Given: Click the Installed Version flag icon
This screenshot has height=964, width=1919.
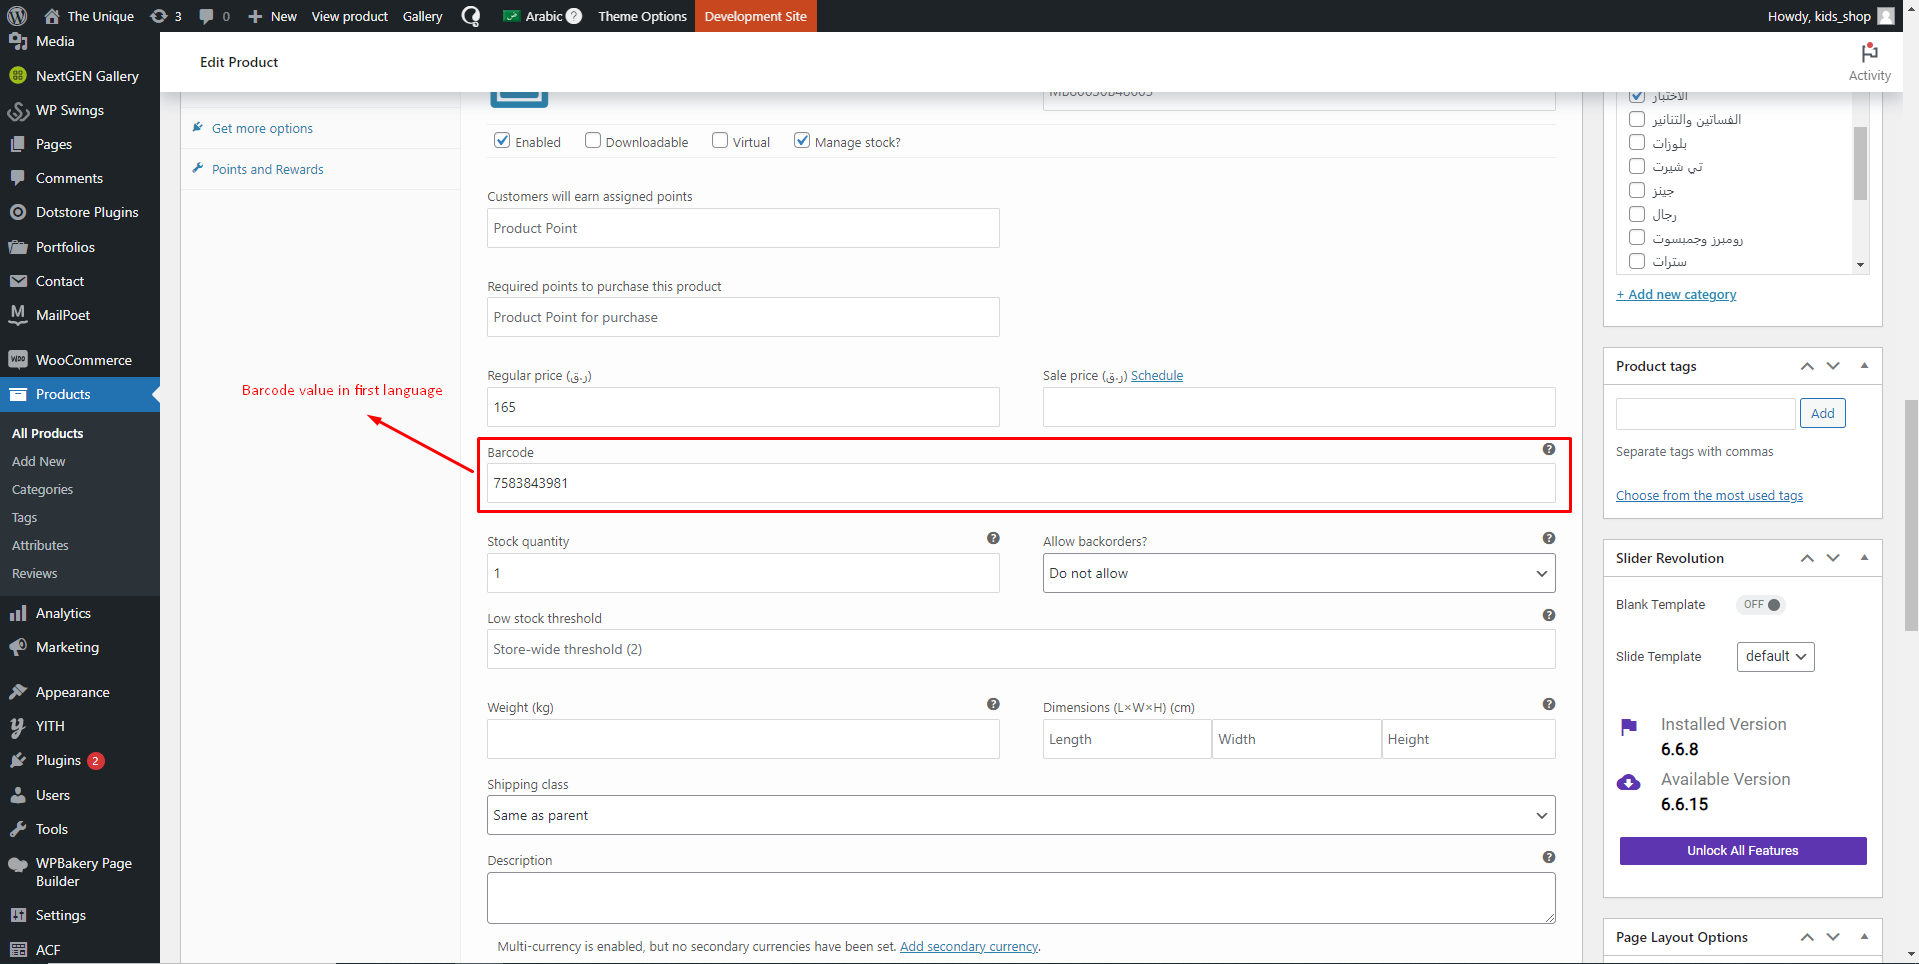Looking at the screenshot, I should (x=1629, y=727).
